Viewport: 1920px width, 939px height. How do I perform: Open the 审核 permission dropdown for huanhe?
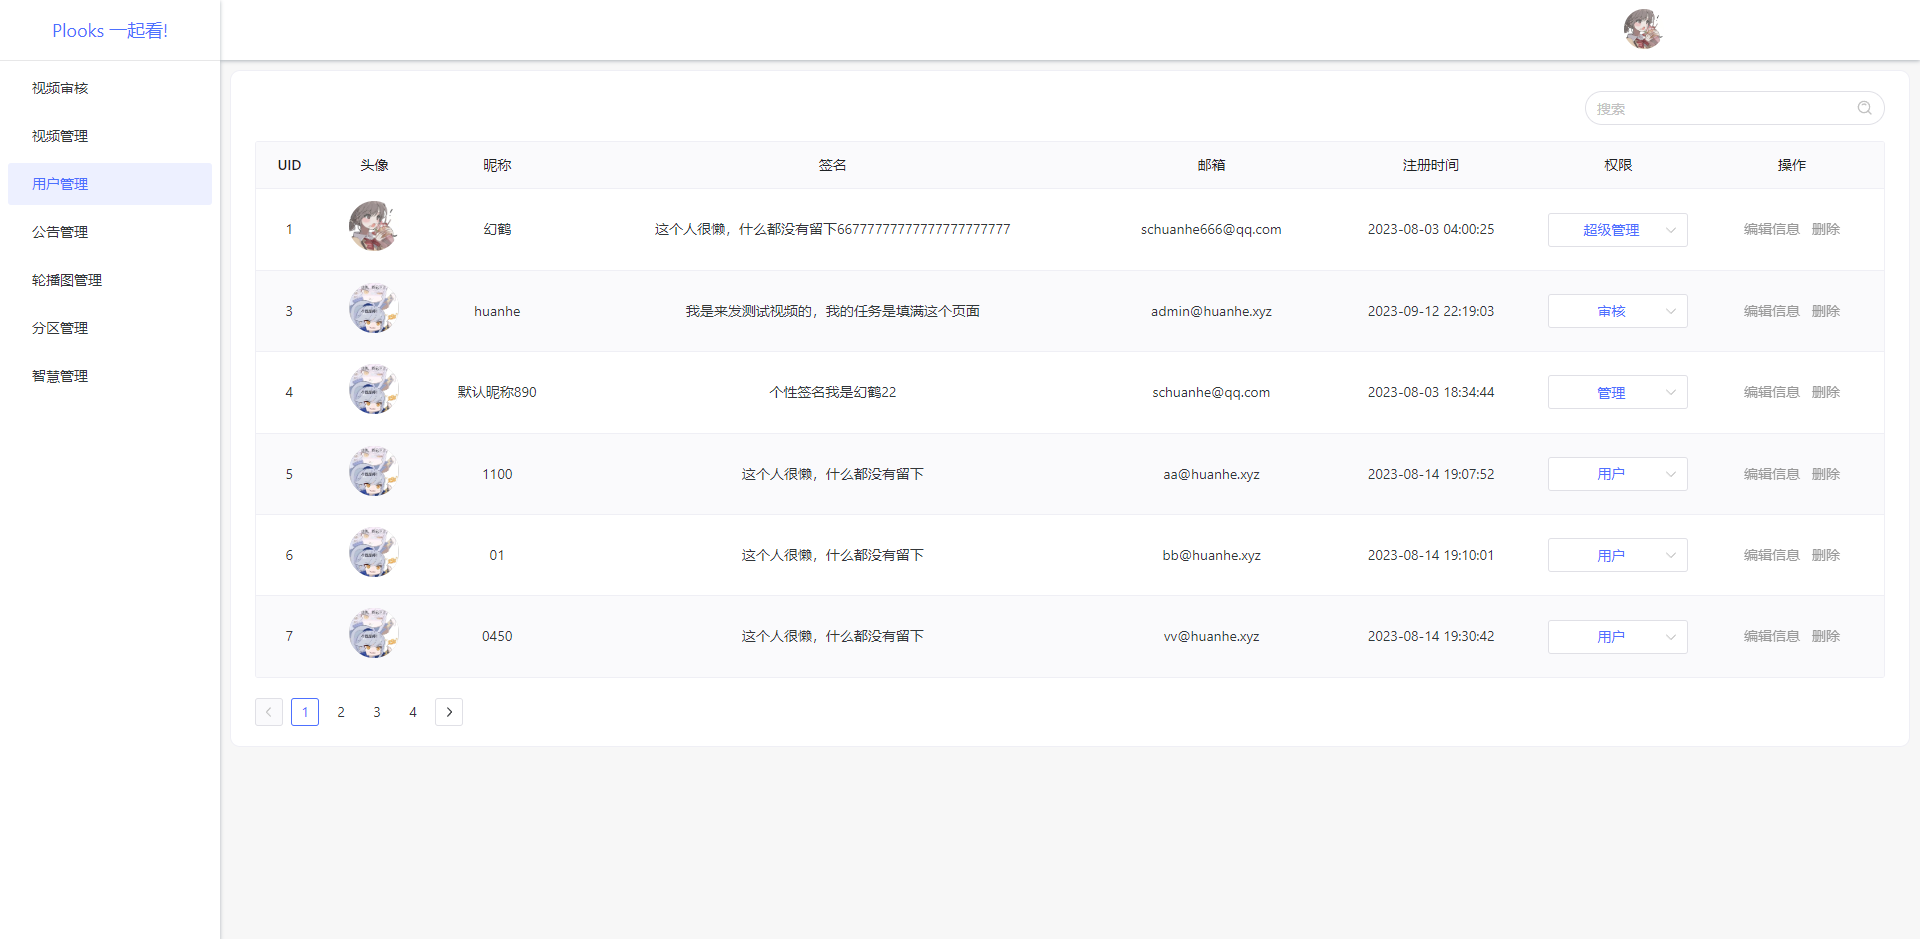(1617, 311)
